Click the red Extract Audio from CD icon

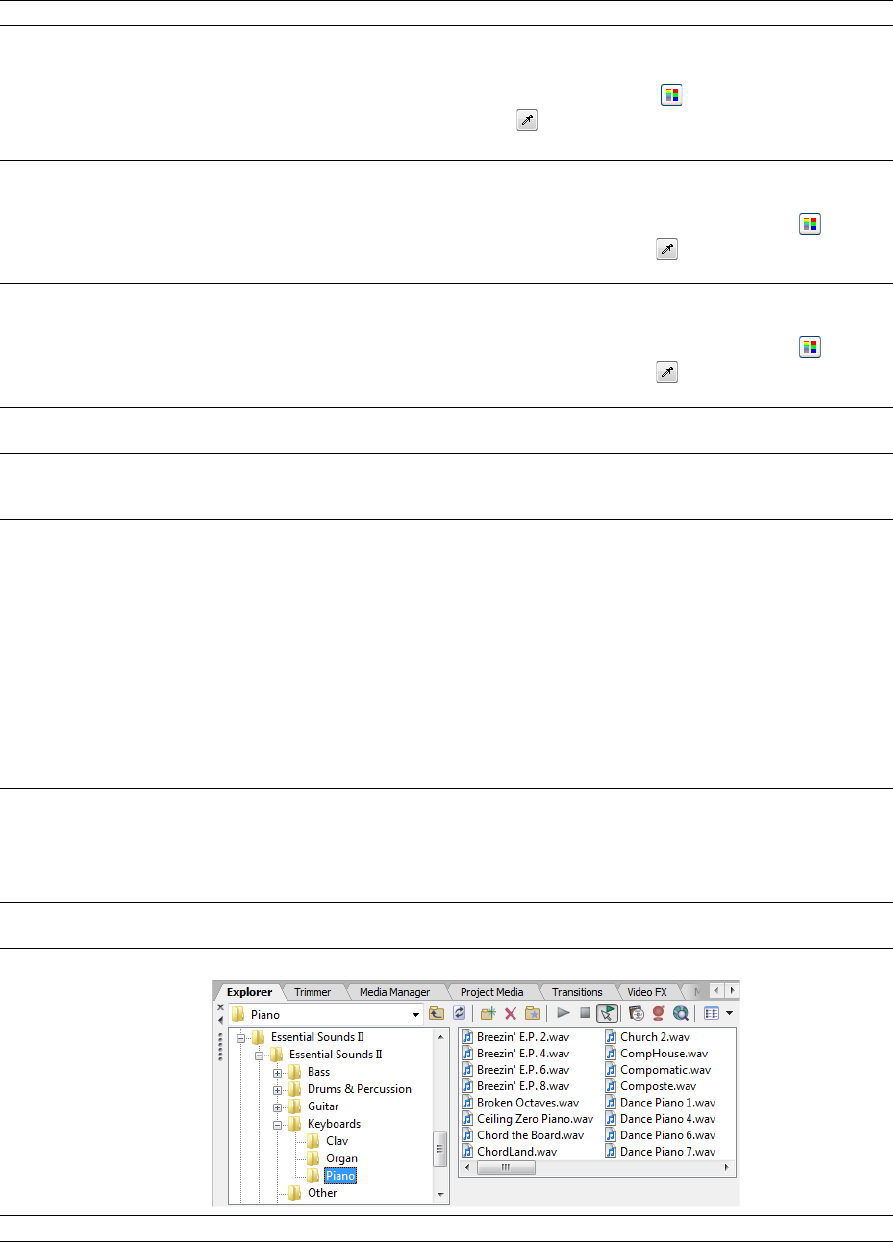point(658,1013)
